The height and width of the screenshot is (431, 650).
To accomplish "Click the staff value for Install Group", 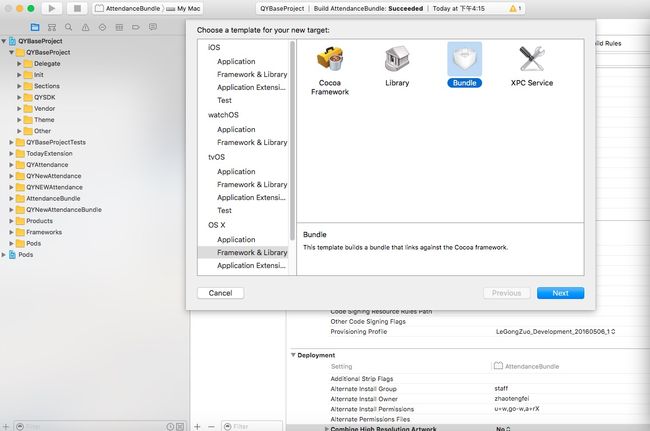I will point(501,389).
